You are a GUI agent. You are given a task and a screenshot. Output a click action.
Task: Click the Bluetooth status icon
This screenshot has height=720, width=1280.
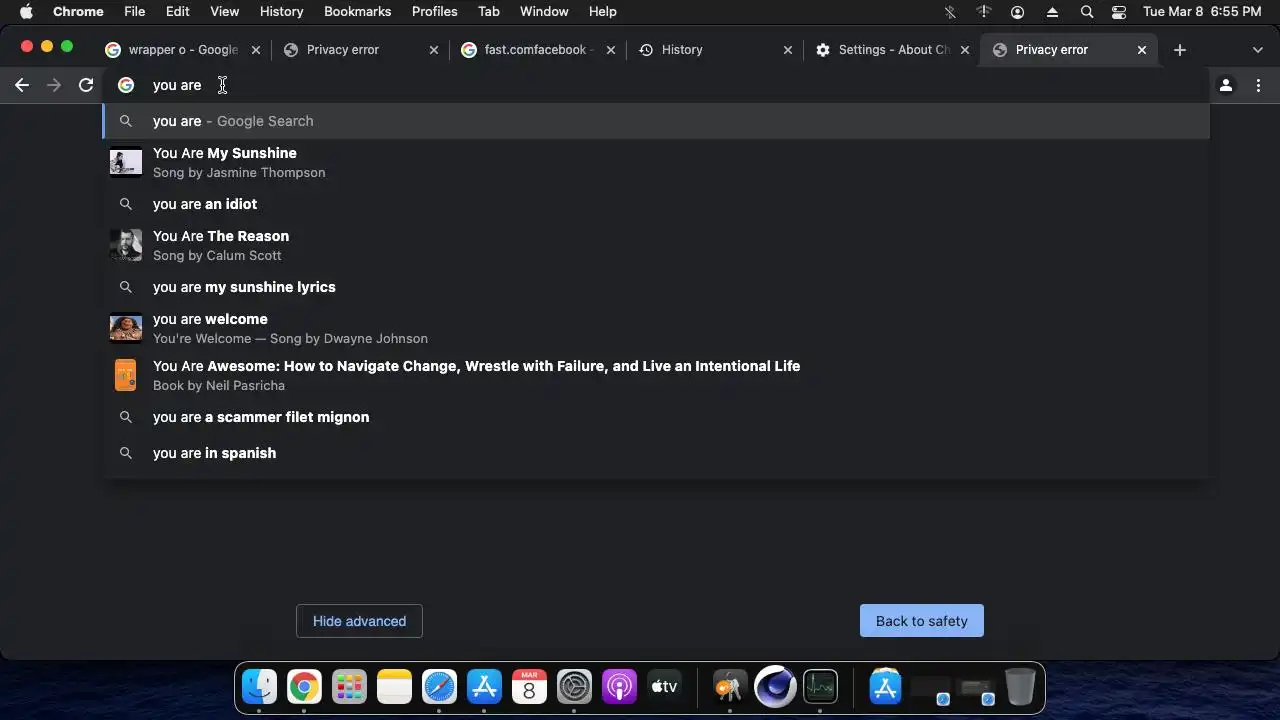click(x=950, y=12)
